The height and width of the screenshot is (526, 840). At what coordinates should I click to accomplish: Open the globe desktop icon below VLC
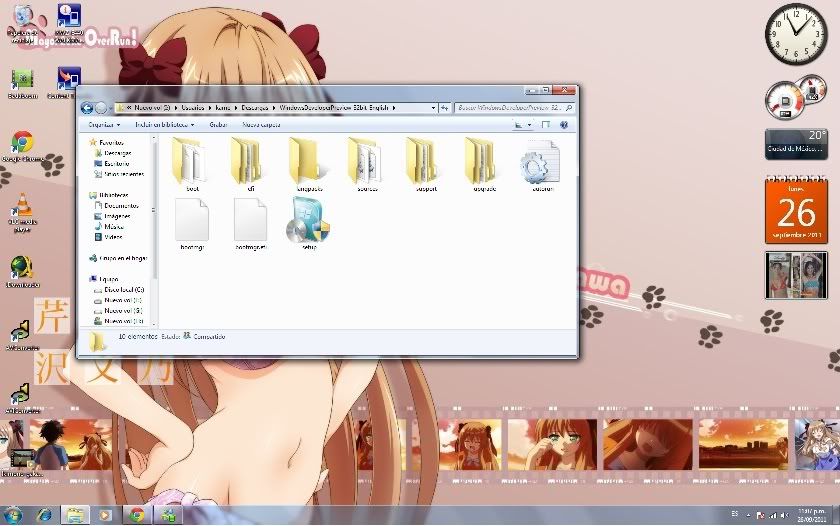pos(22,270)
